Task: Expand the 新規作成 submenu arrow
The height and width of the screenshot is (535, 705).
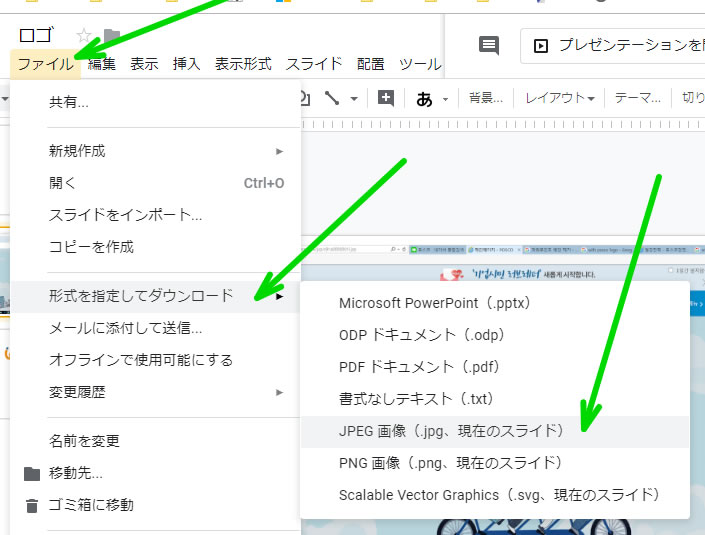Action: point(280,152)
